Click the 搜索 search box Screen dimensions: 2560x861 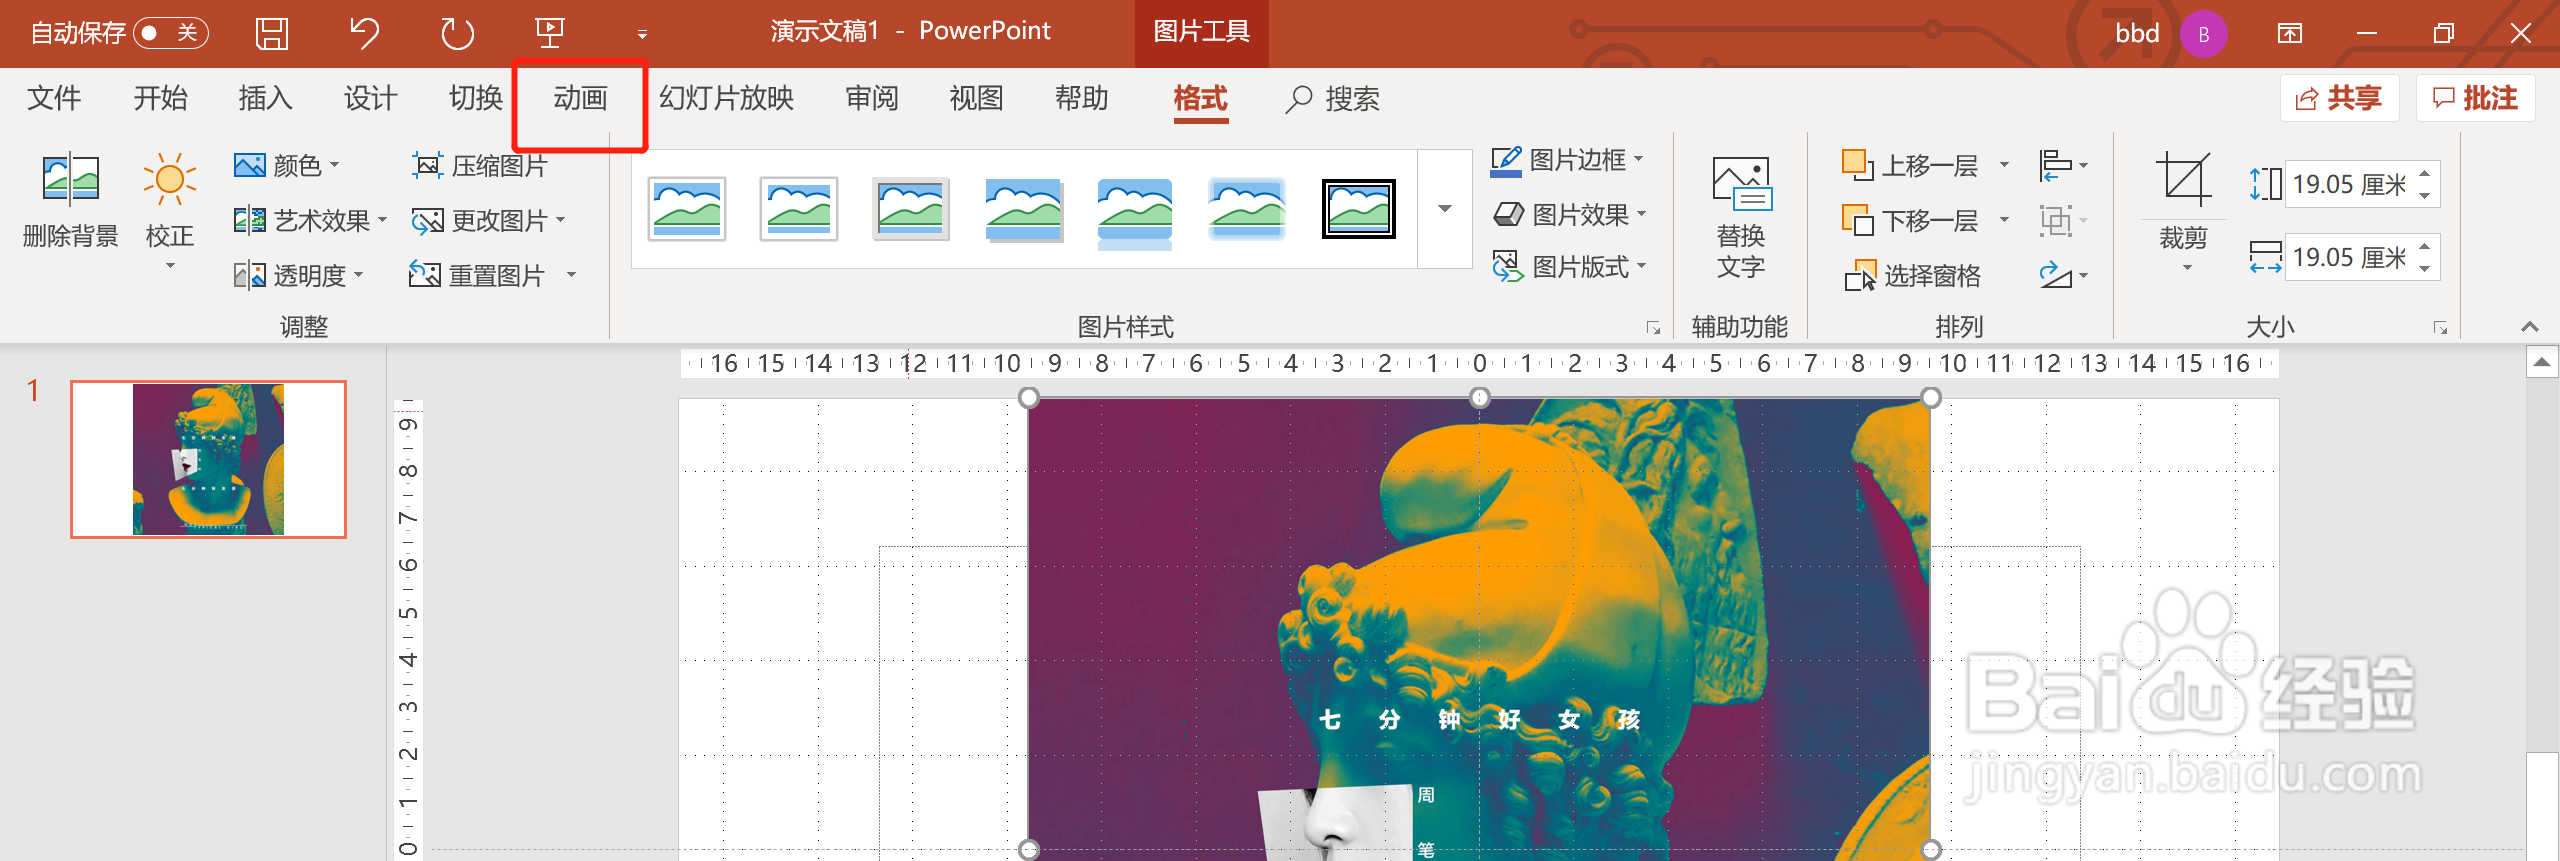1333,98
